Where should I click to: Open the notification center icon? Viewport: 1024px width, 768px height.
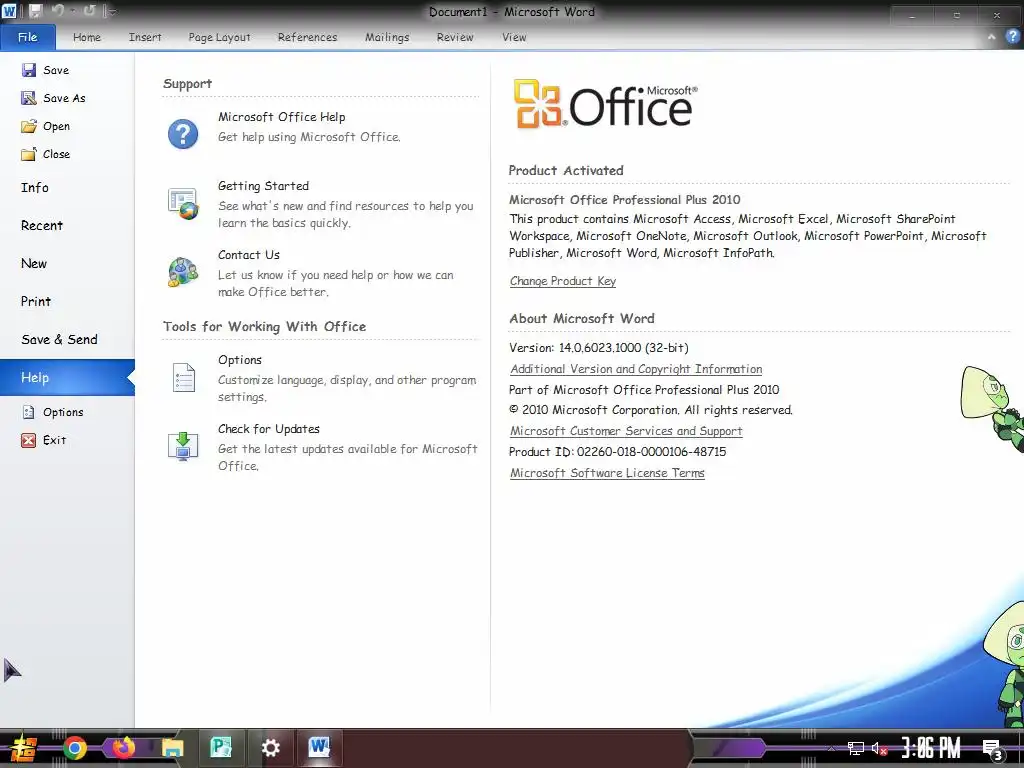pyautogui.click(x=993, y=749)
